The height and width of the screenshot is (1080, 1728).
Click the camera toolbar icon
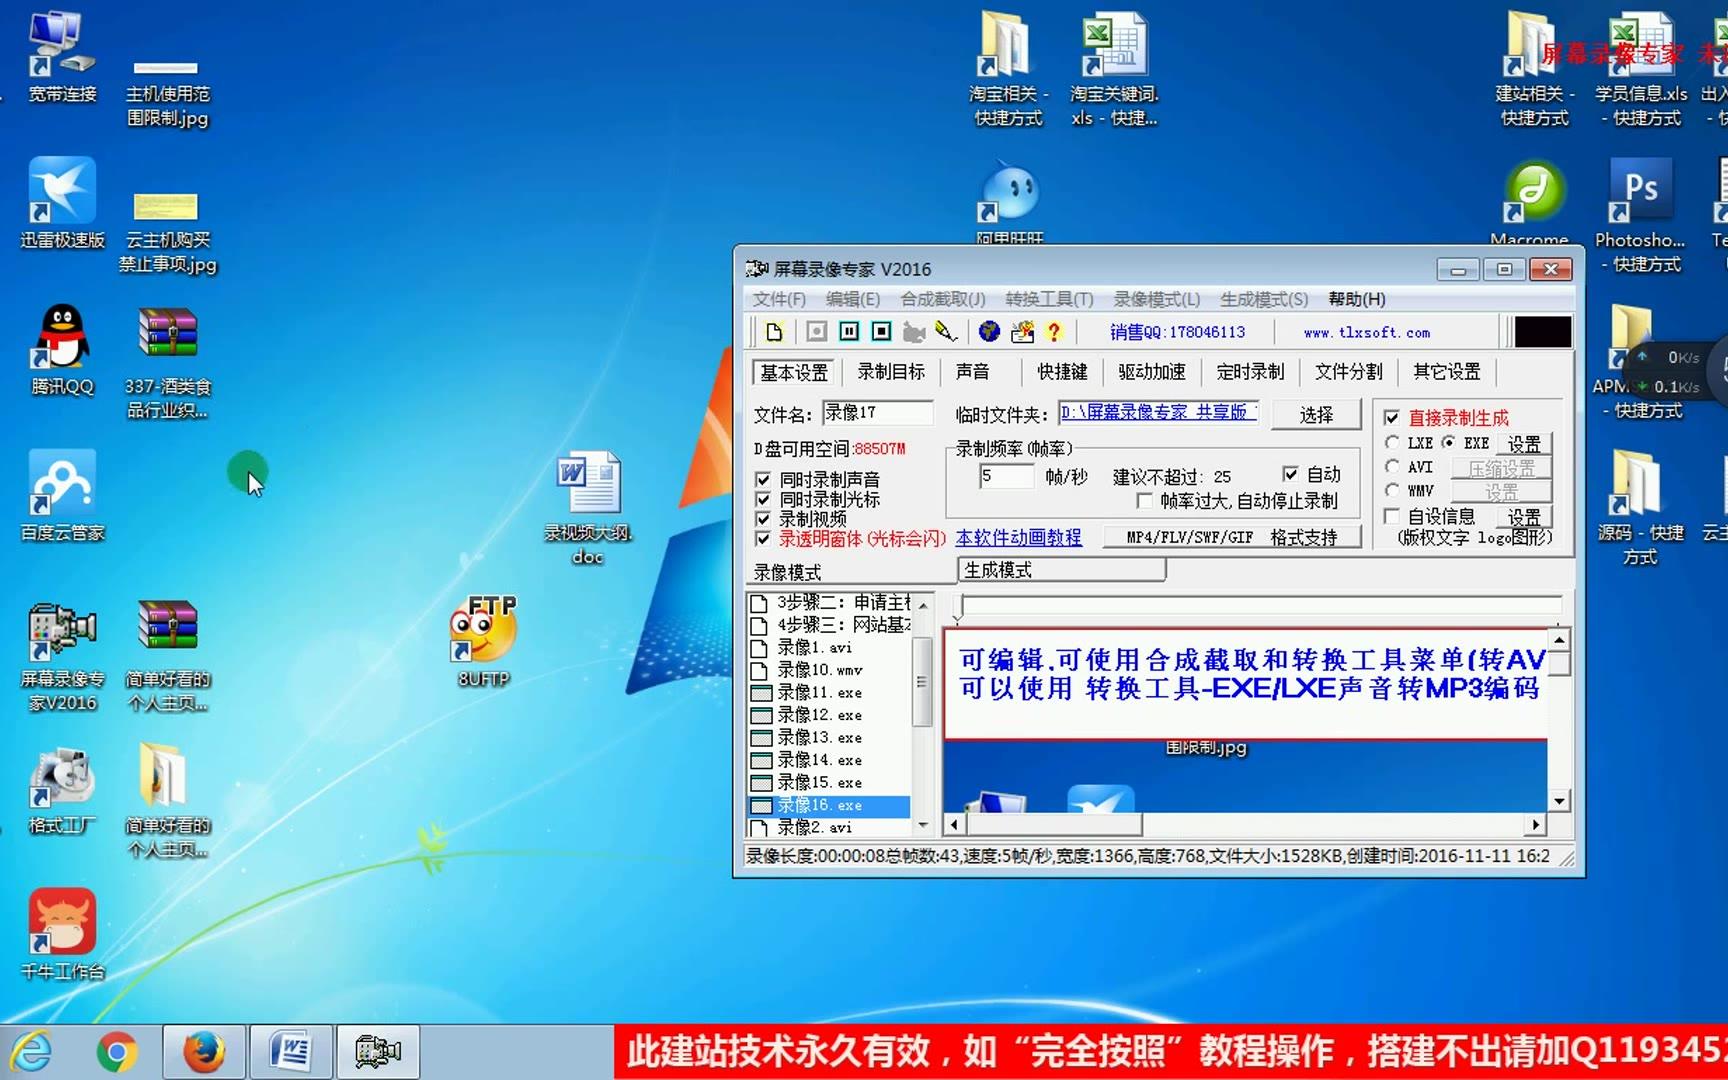coord(914,332)
